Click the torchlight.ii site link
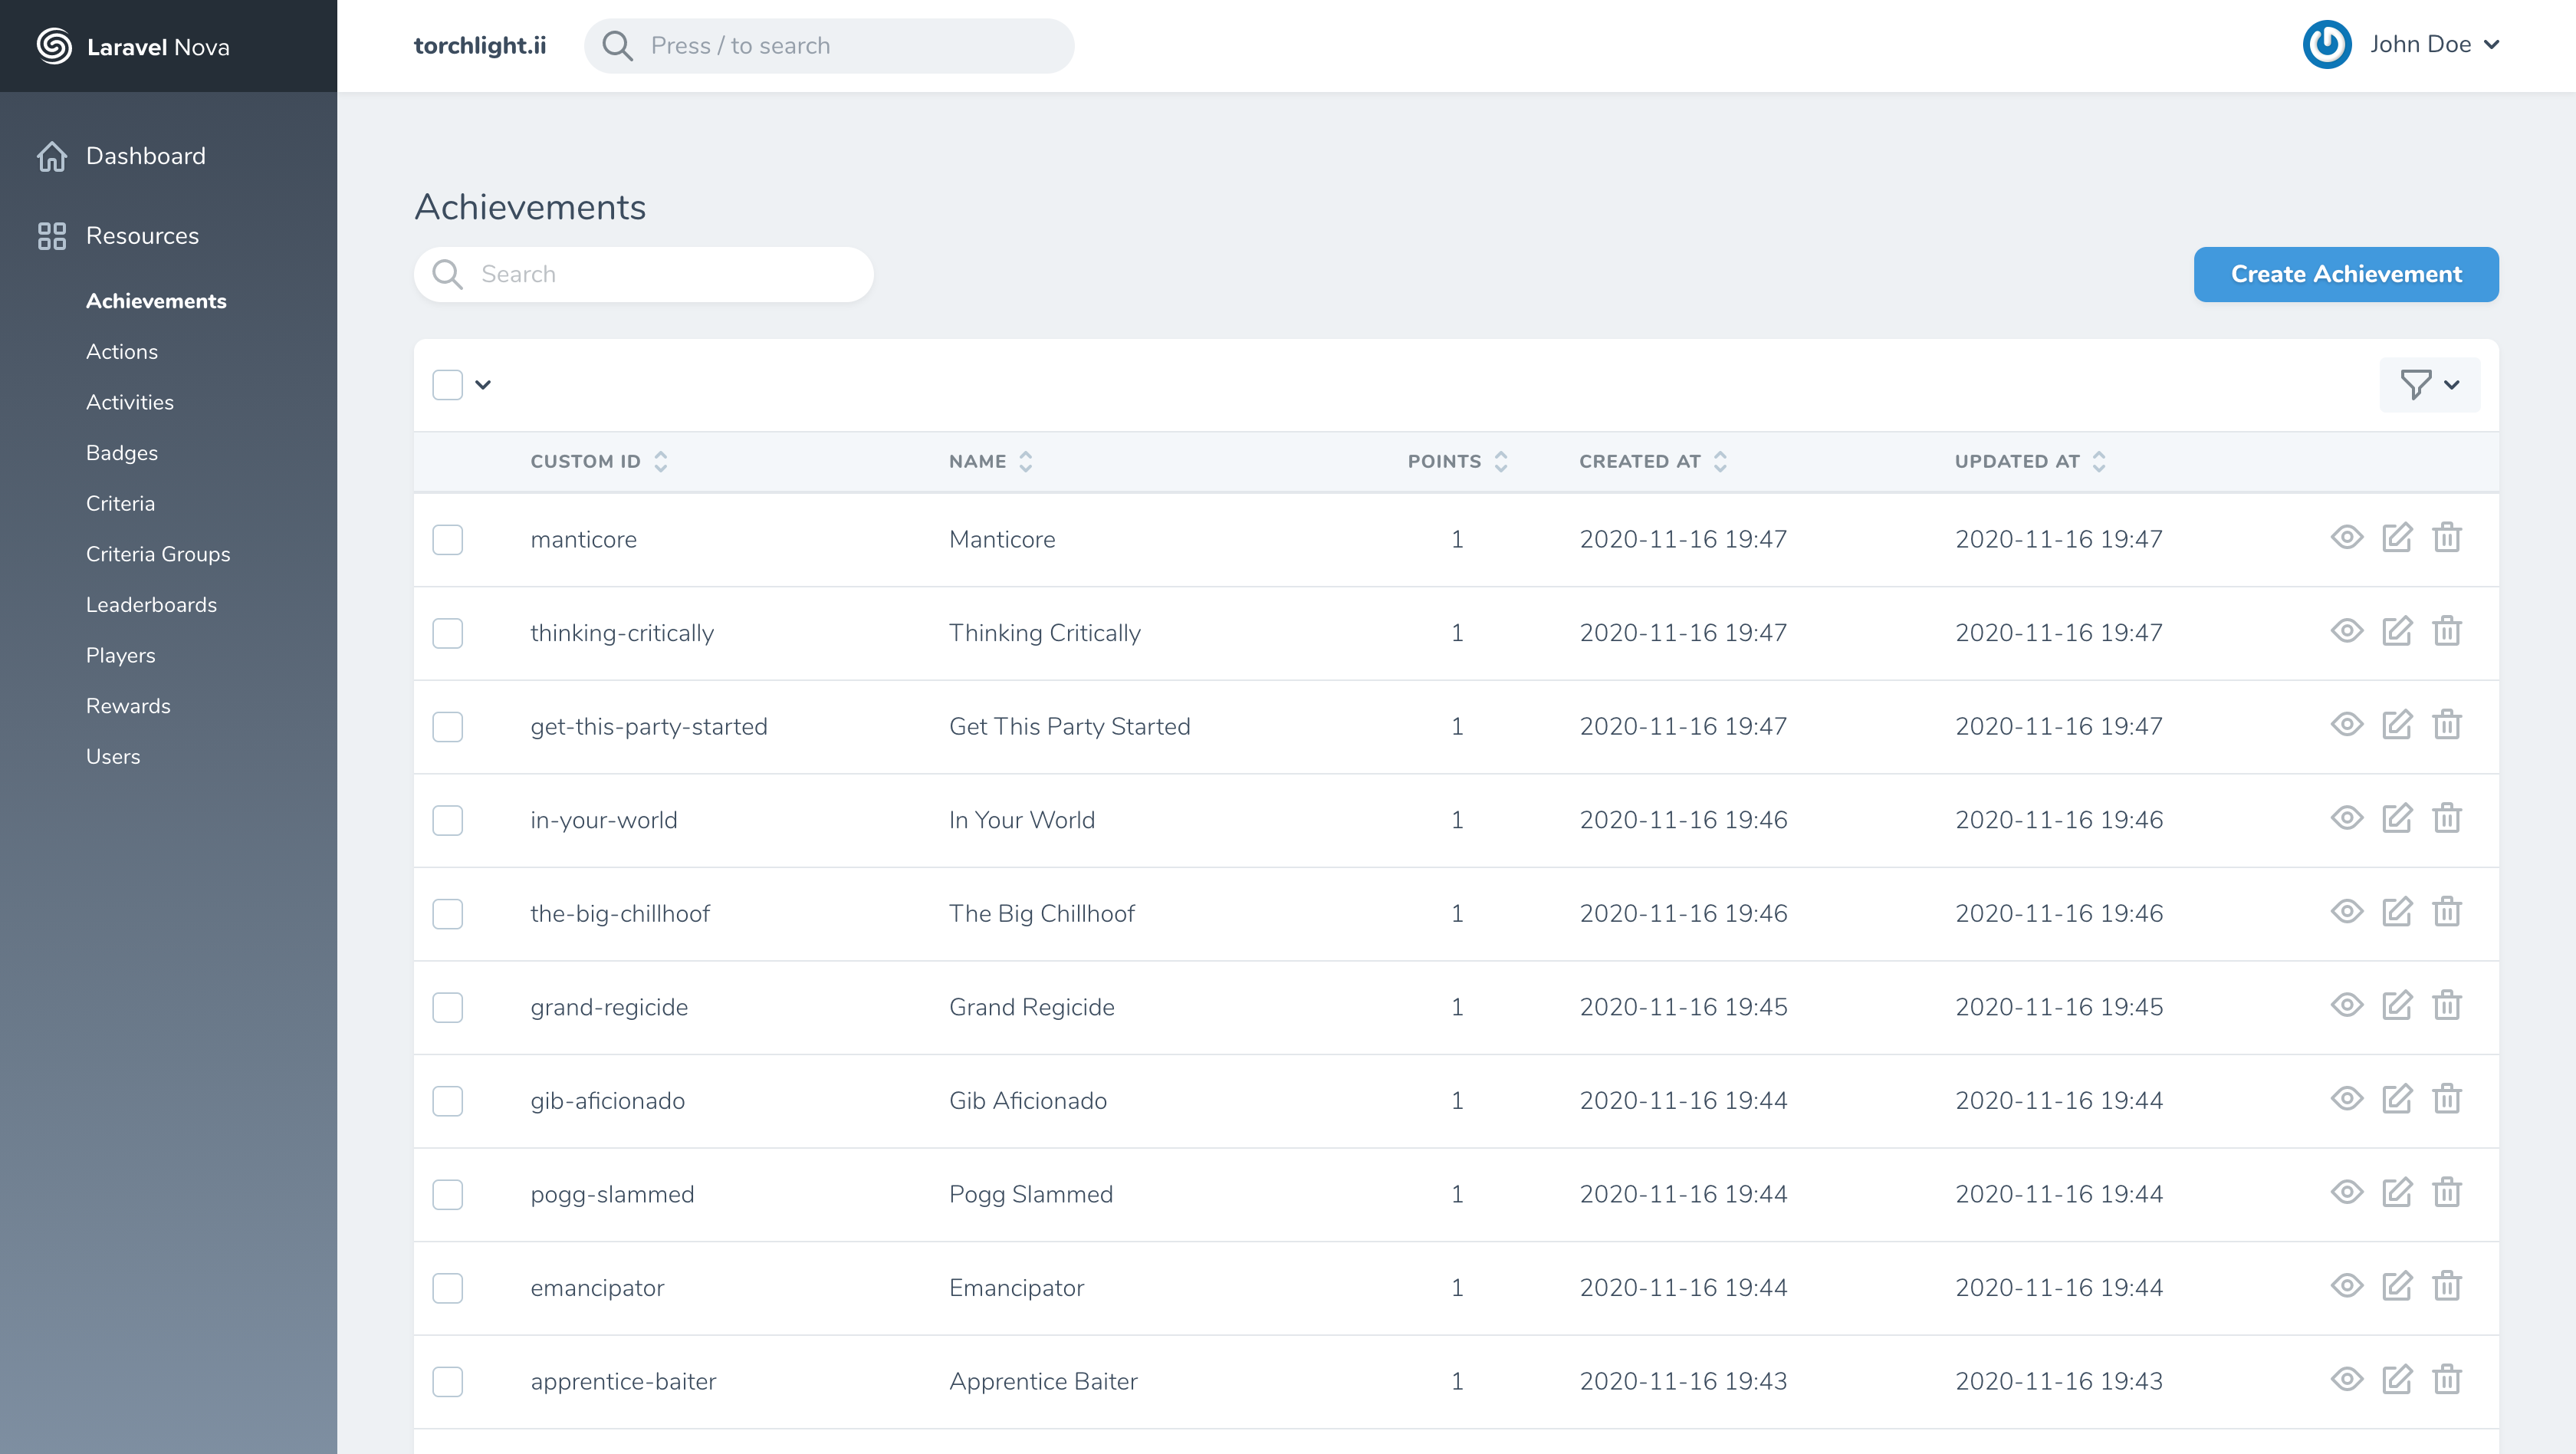Screen dimensions: 2576x1454 point(480,46)
